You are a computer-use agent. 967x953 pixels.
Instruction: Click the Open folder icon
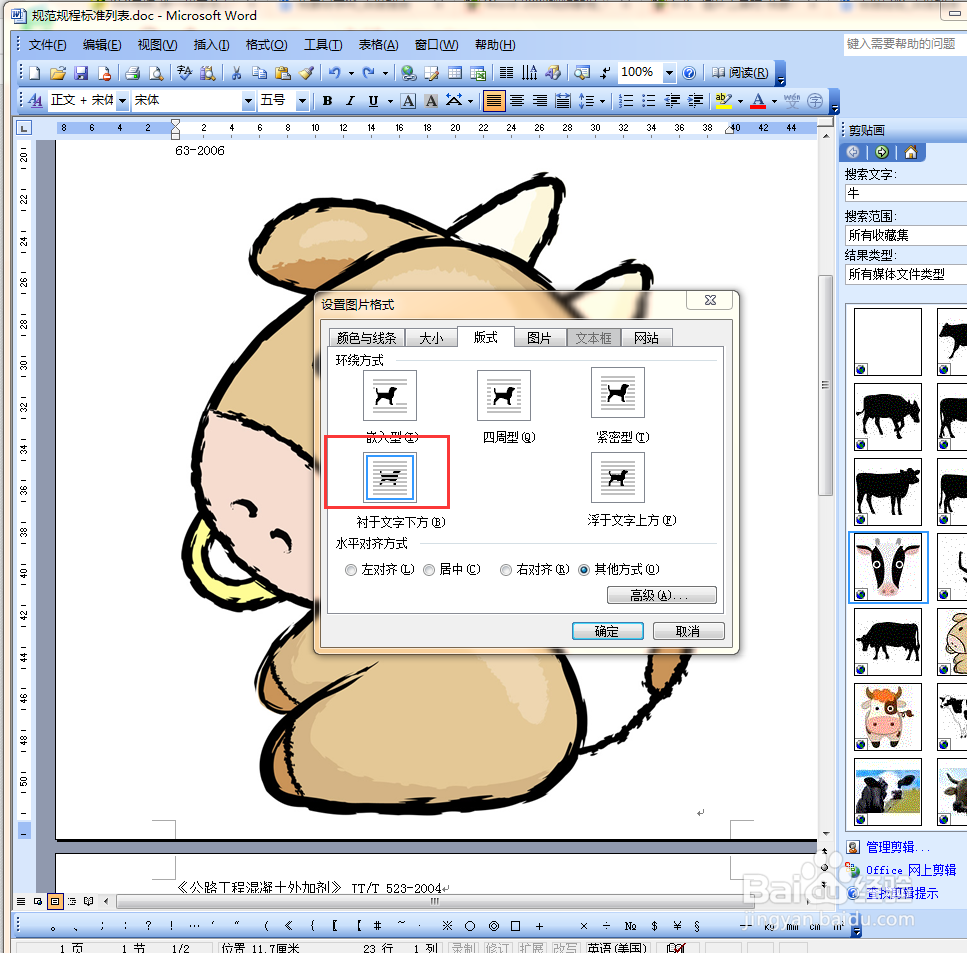click(57, 73)
